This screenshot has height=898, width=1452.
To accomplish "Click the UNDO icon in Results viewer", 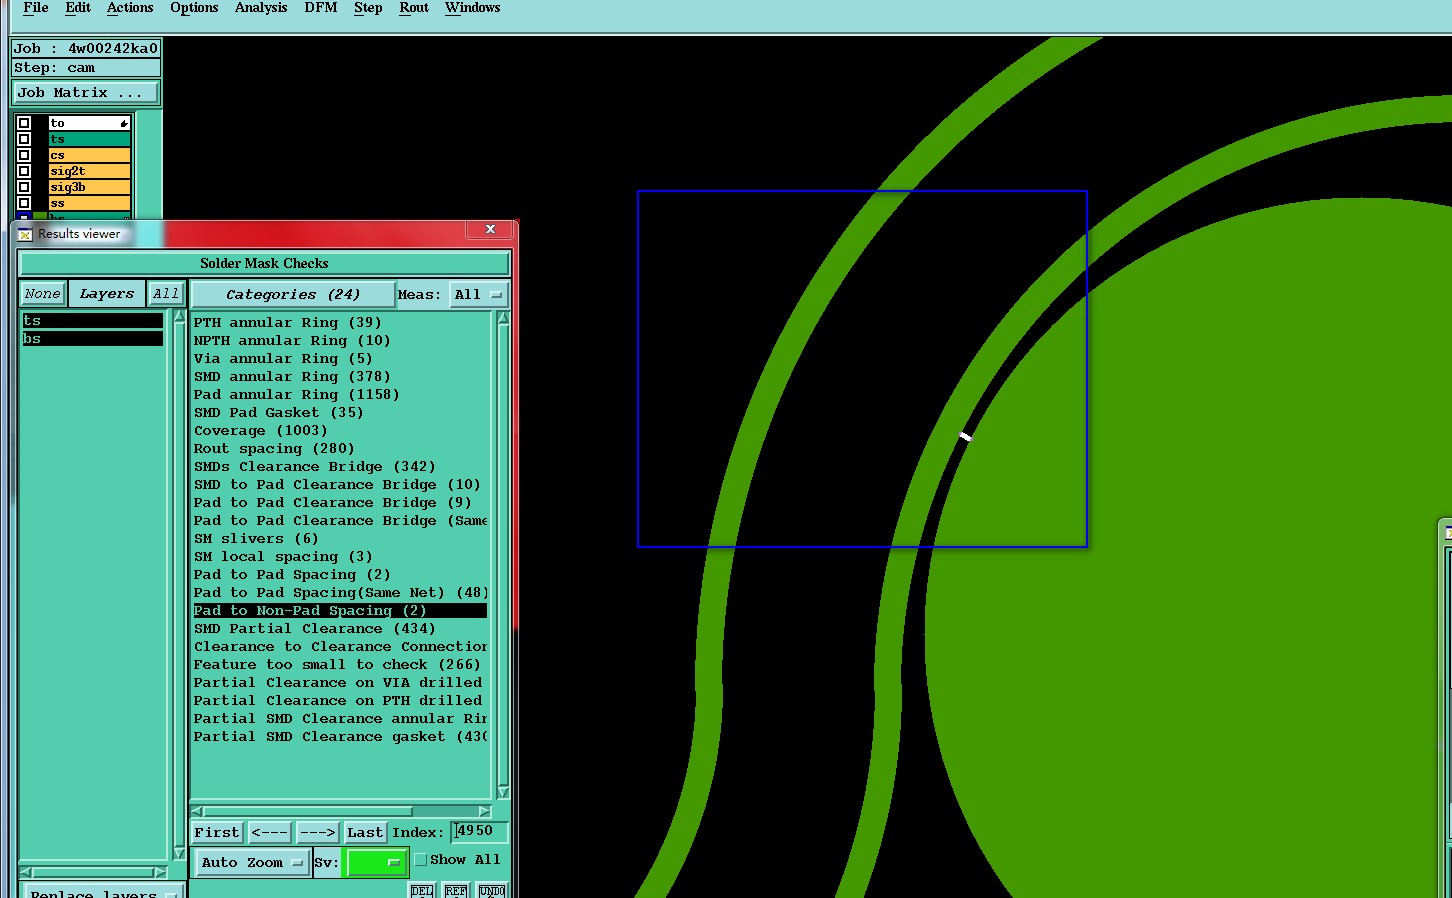I will 492,890.
